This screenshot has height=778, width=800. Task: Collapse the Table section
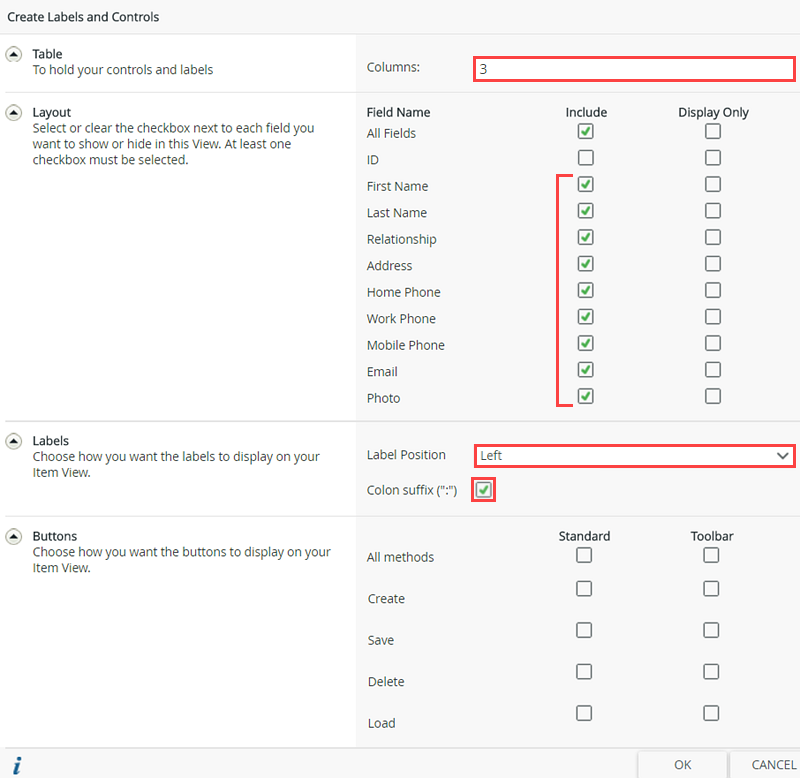coord(12,53)
